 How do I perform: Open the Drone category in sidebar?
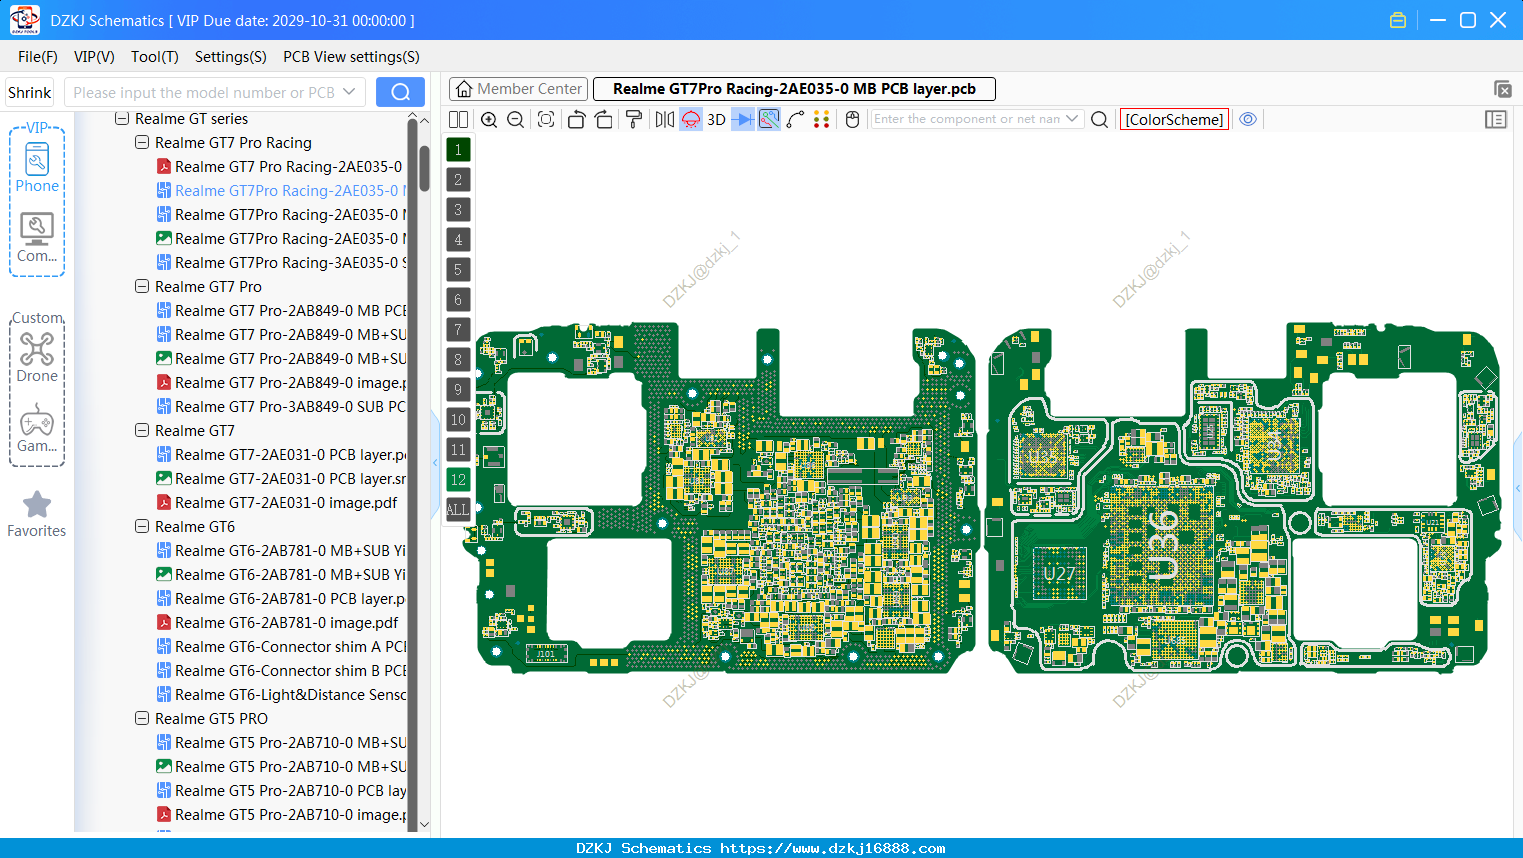pyautogui.click(x=37, y=357)
